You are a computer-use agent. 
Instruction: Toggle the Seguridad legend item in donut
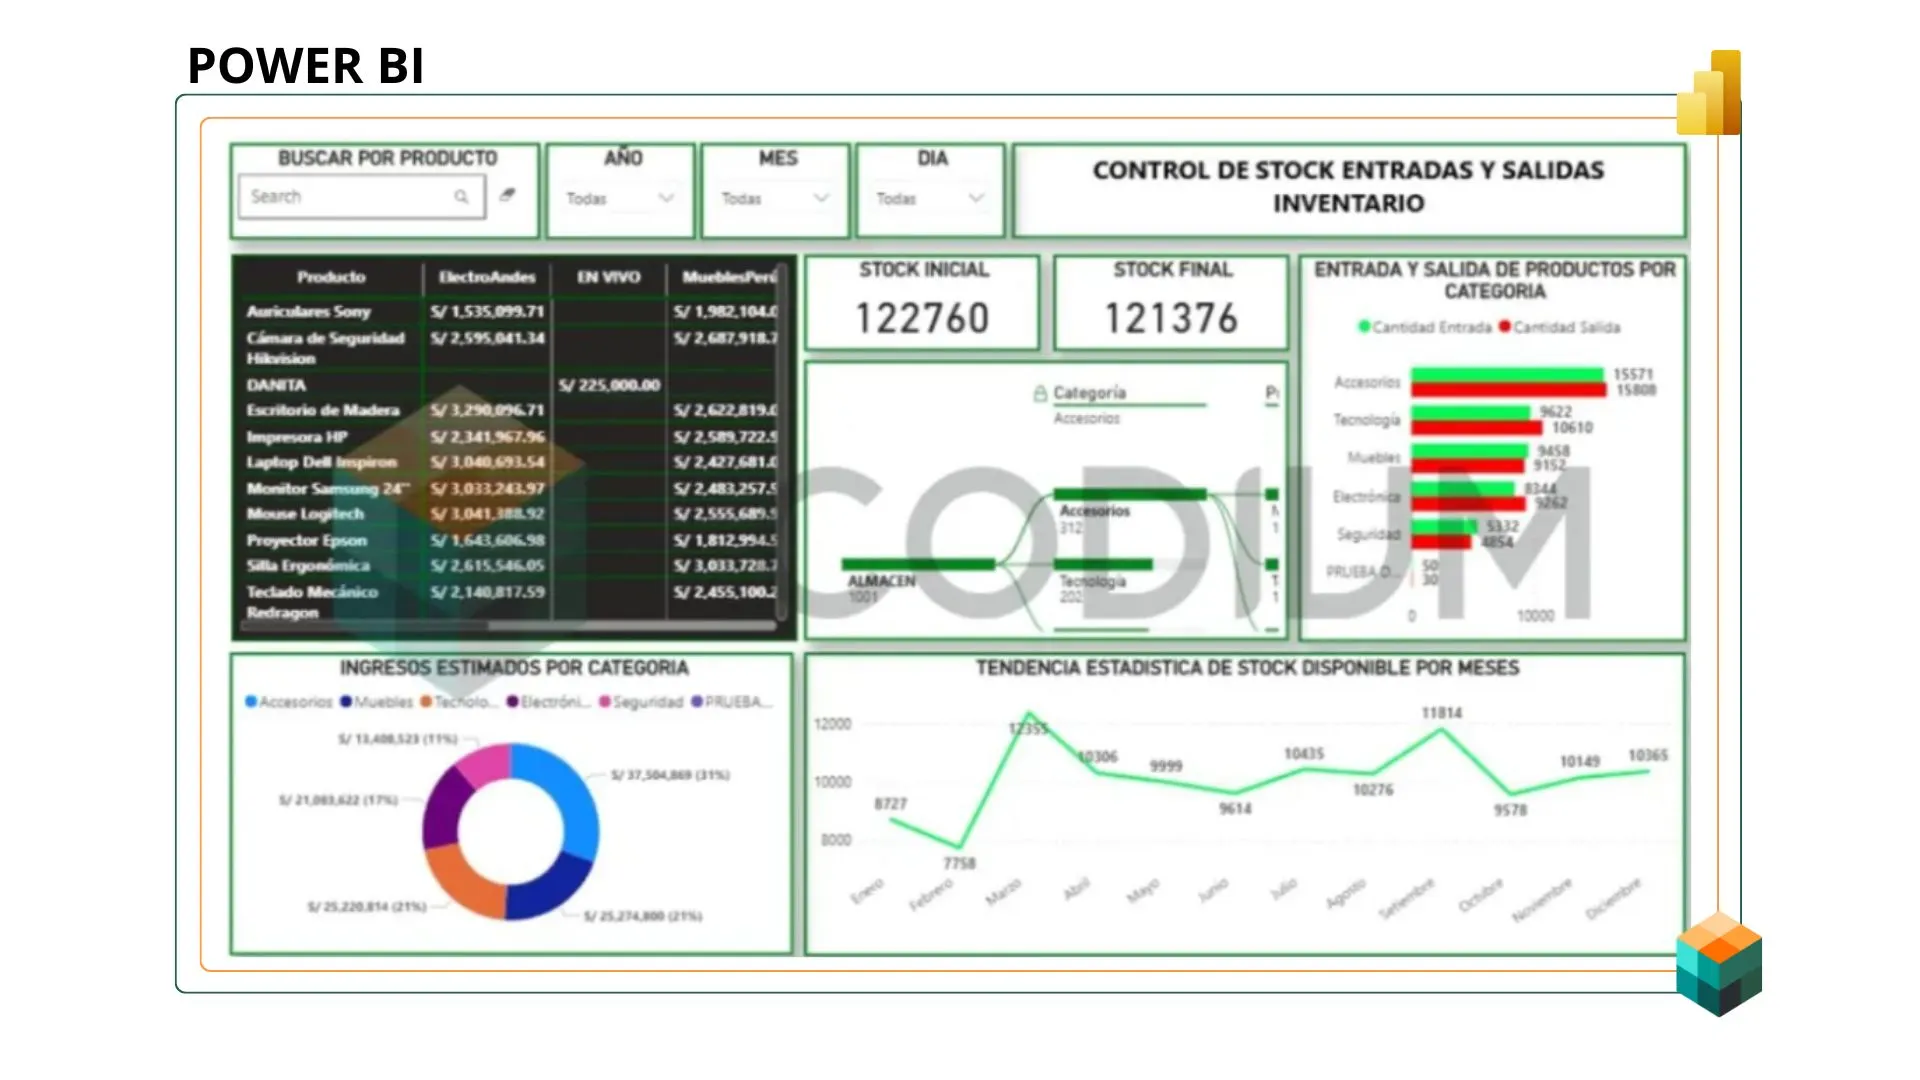(x=640, y=702)
